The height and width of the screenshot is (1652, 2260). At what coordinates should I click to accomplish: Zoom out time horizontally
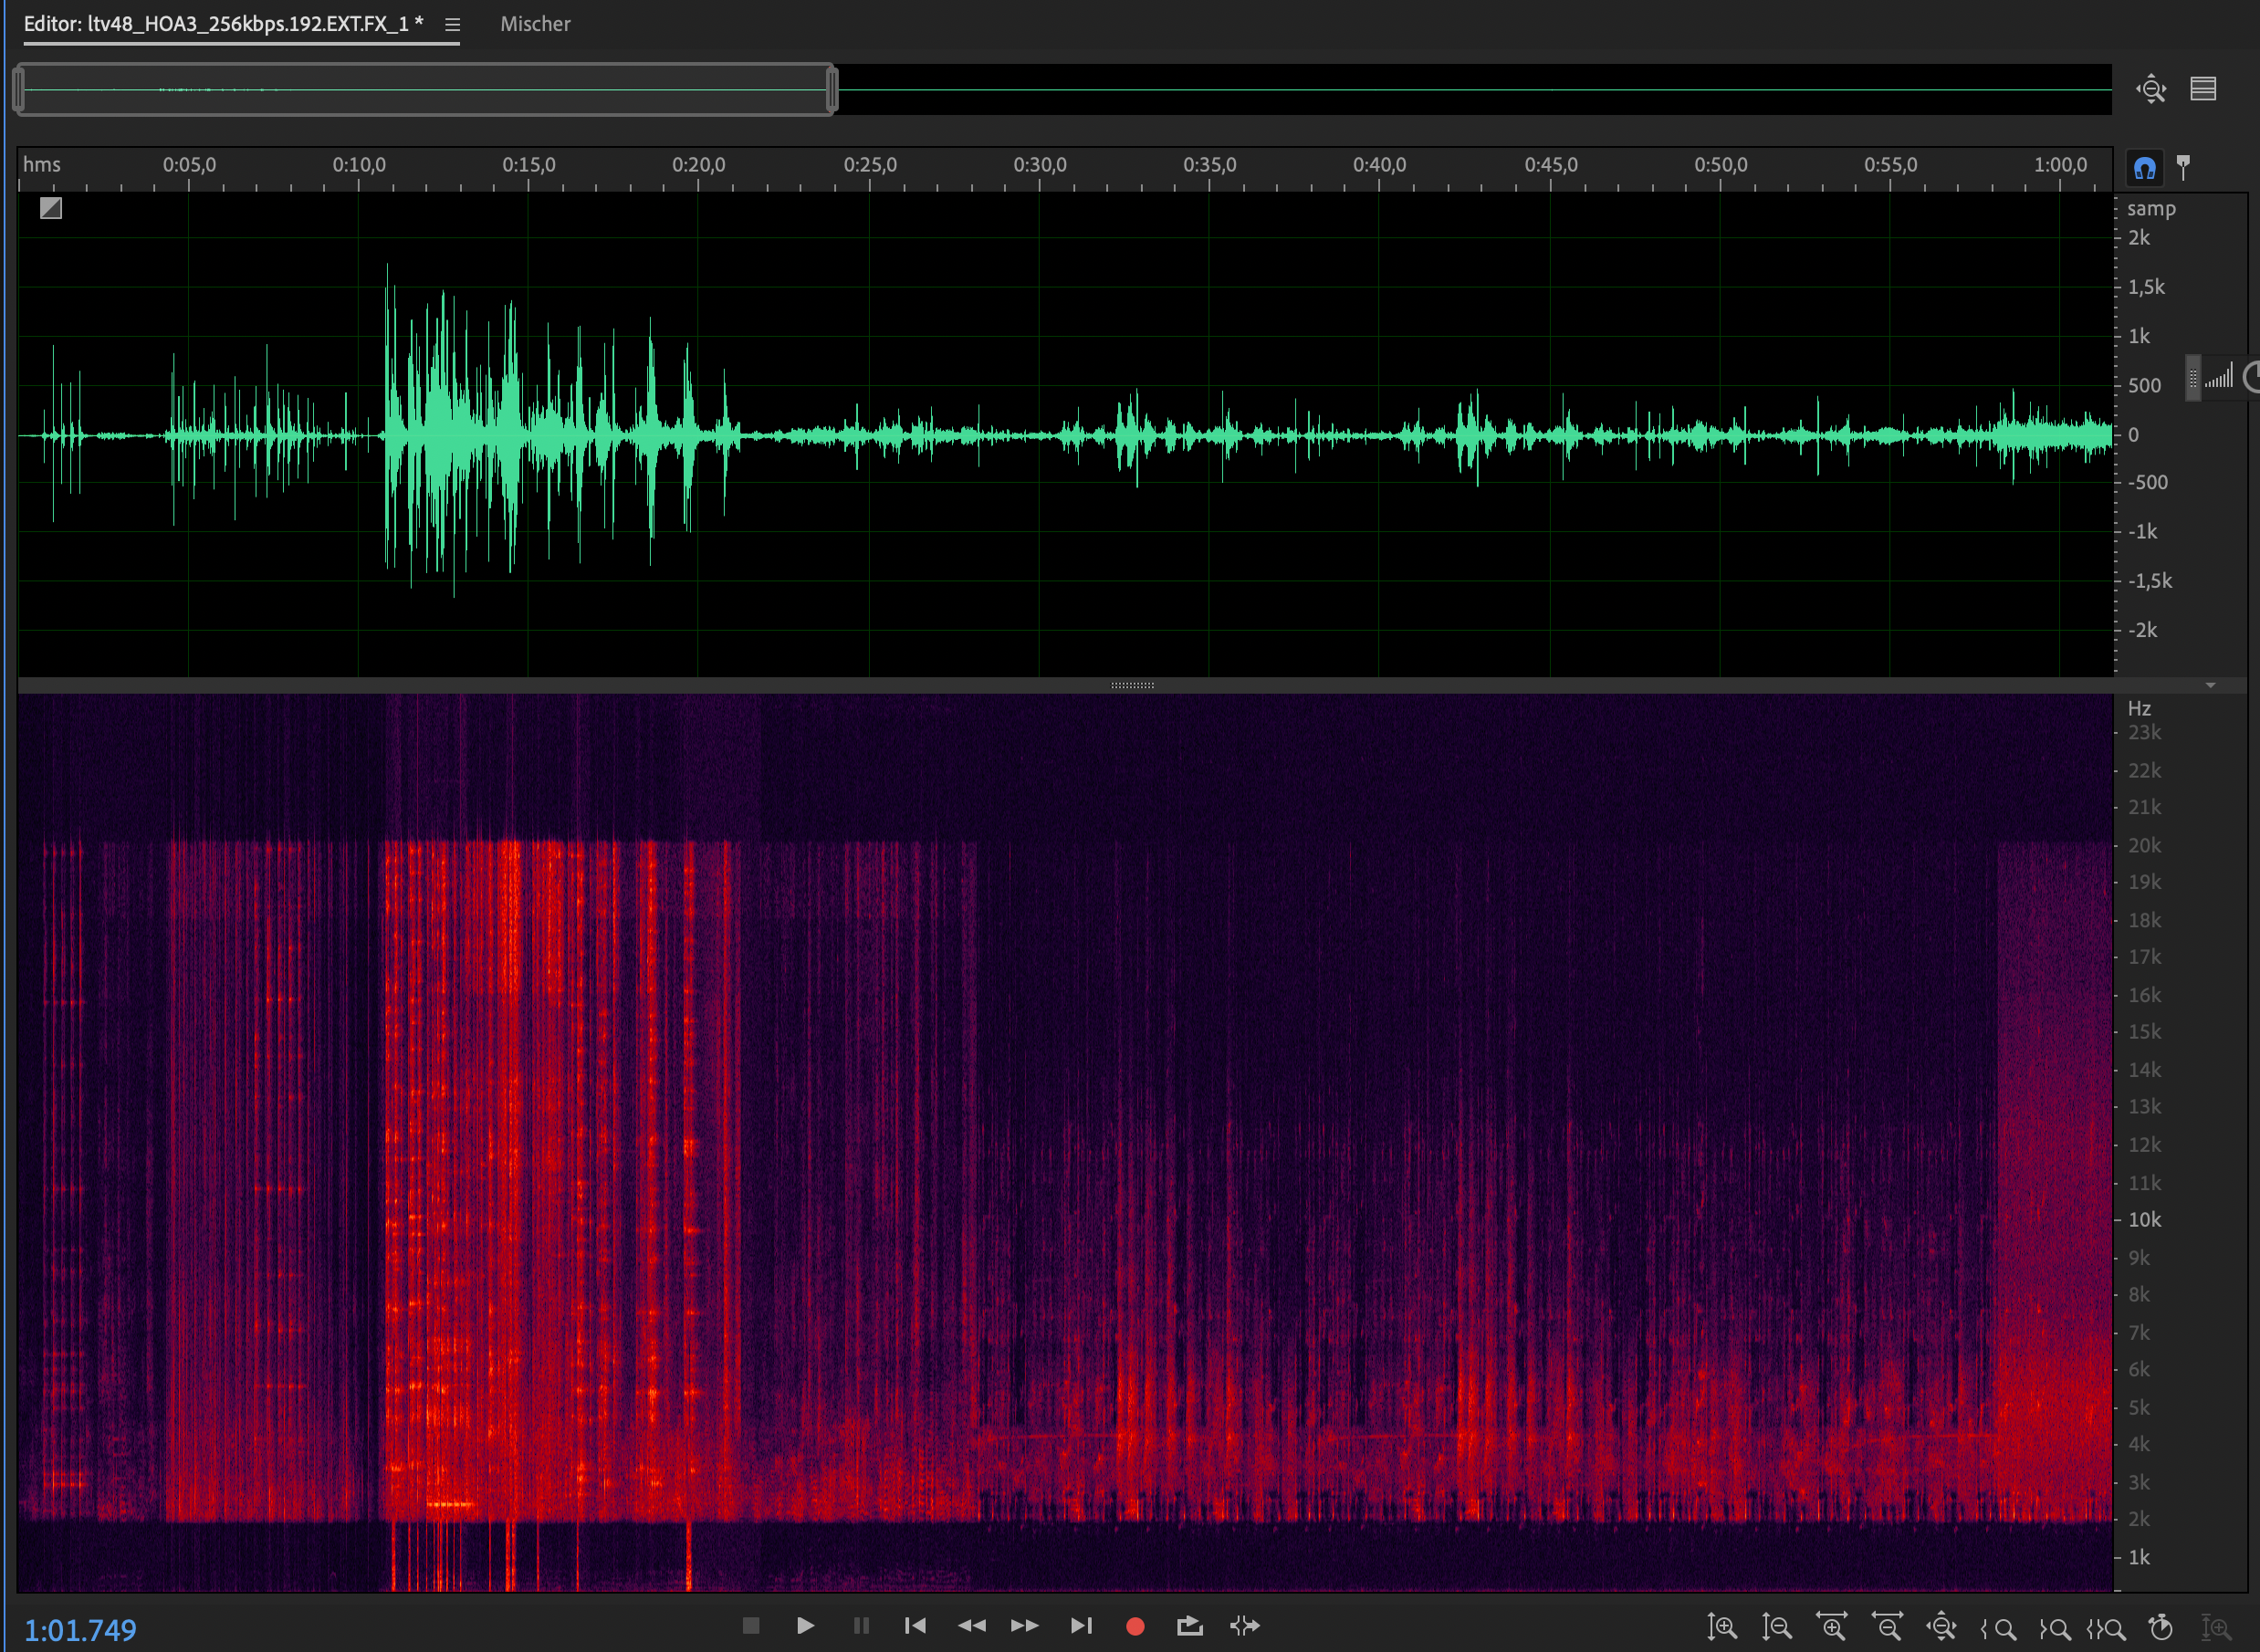(x=1886, y=1627)
